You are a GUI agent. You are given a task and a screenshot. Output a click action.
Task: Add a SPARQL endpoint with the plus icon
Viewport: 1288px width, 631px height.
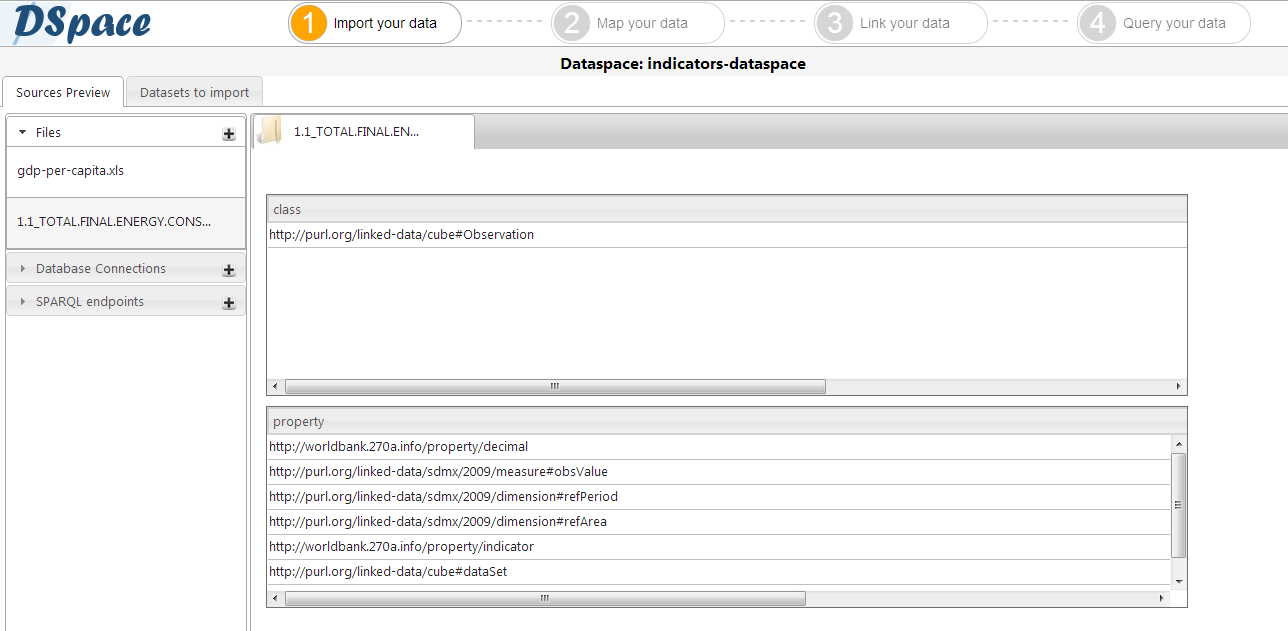[x=229, y=302]
